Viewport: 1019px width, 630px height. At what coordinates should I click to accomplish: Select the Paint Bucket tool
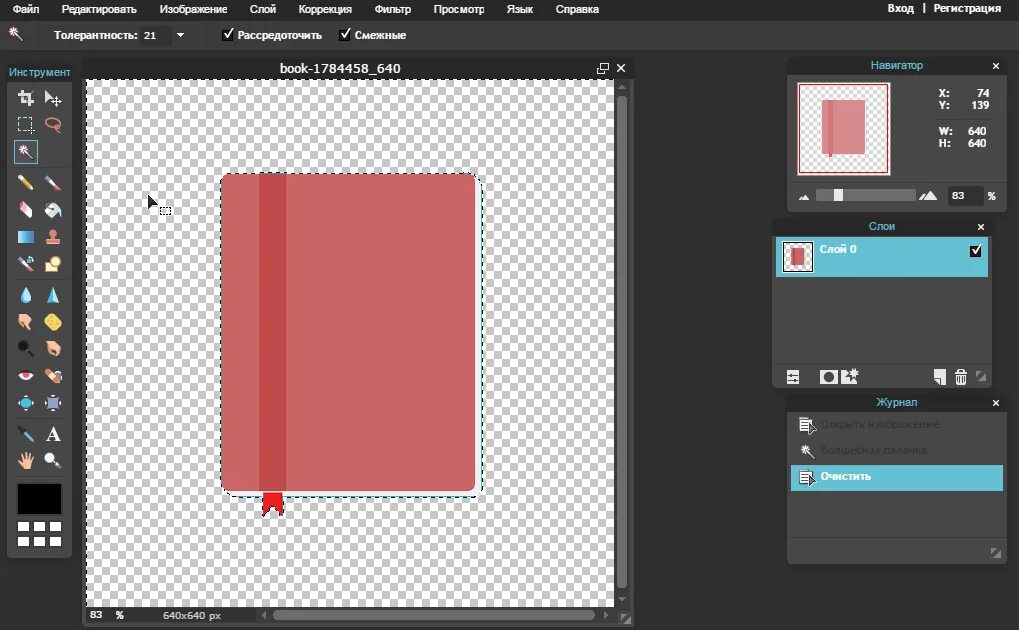53,209
